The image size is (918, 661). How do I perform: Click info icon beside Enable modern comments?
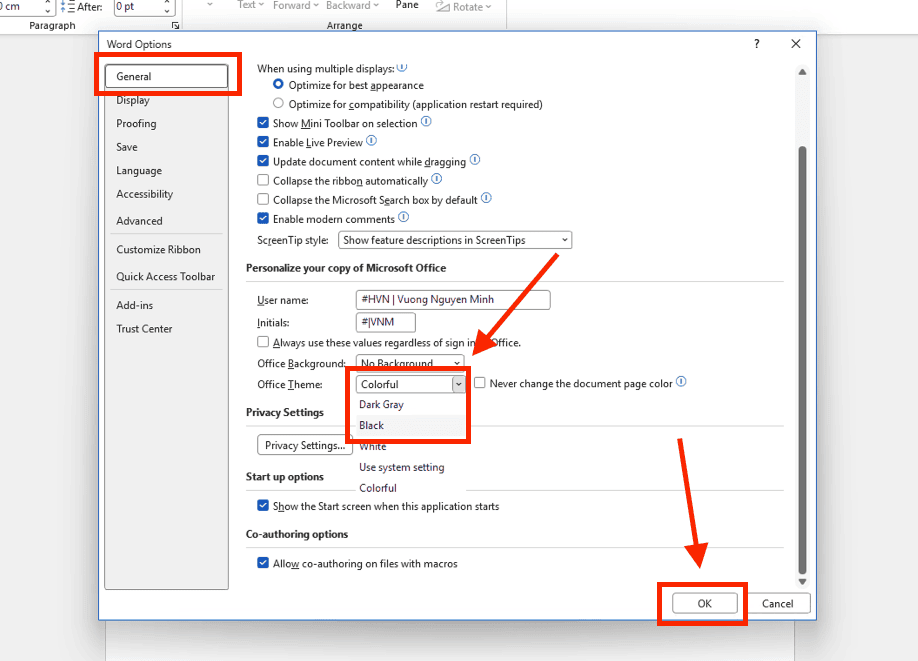point(403,217)
